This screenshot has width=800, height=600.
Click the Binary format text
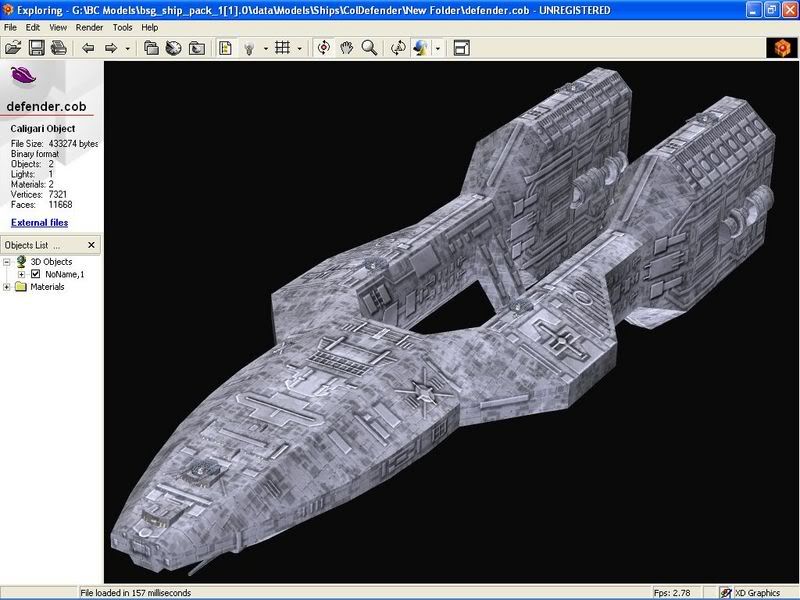pyautogui.click(x=35, y=154)
